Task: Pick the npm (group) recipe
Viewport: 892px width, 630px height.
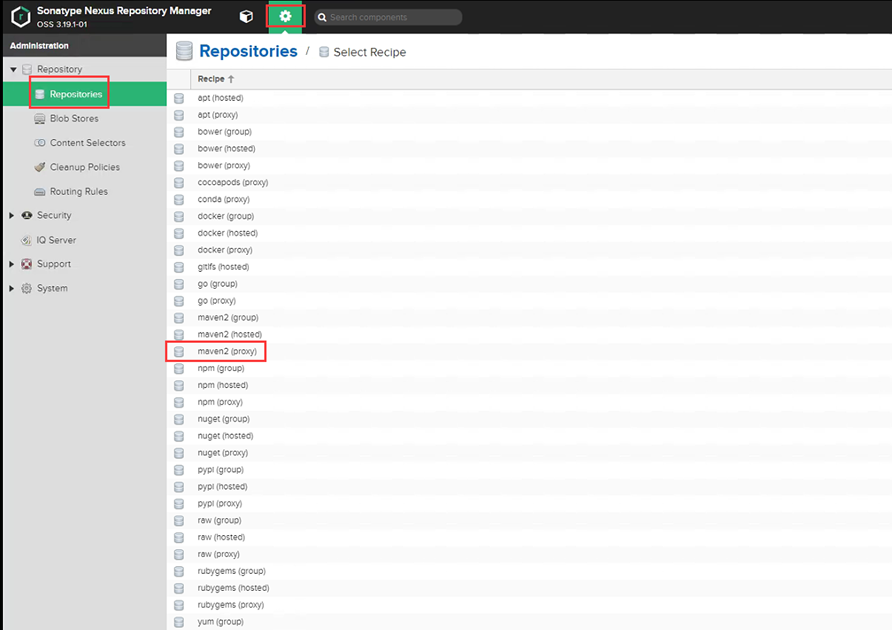Action: pos(220,368)
